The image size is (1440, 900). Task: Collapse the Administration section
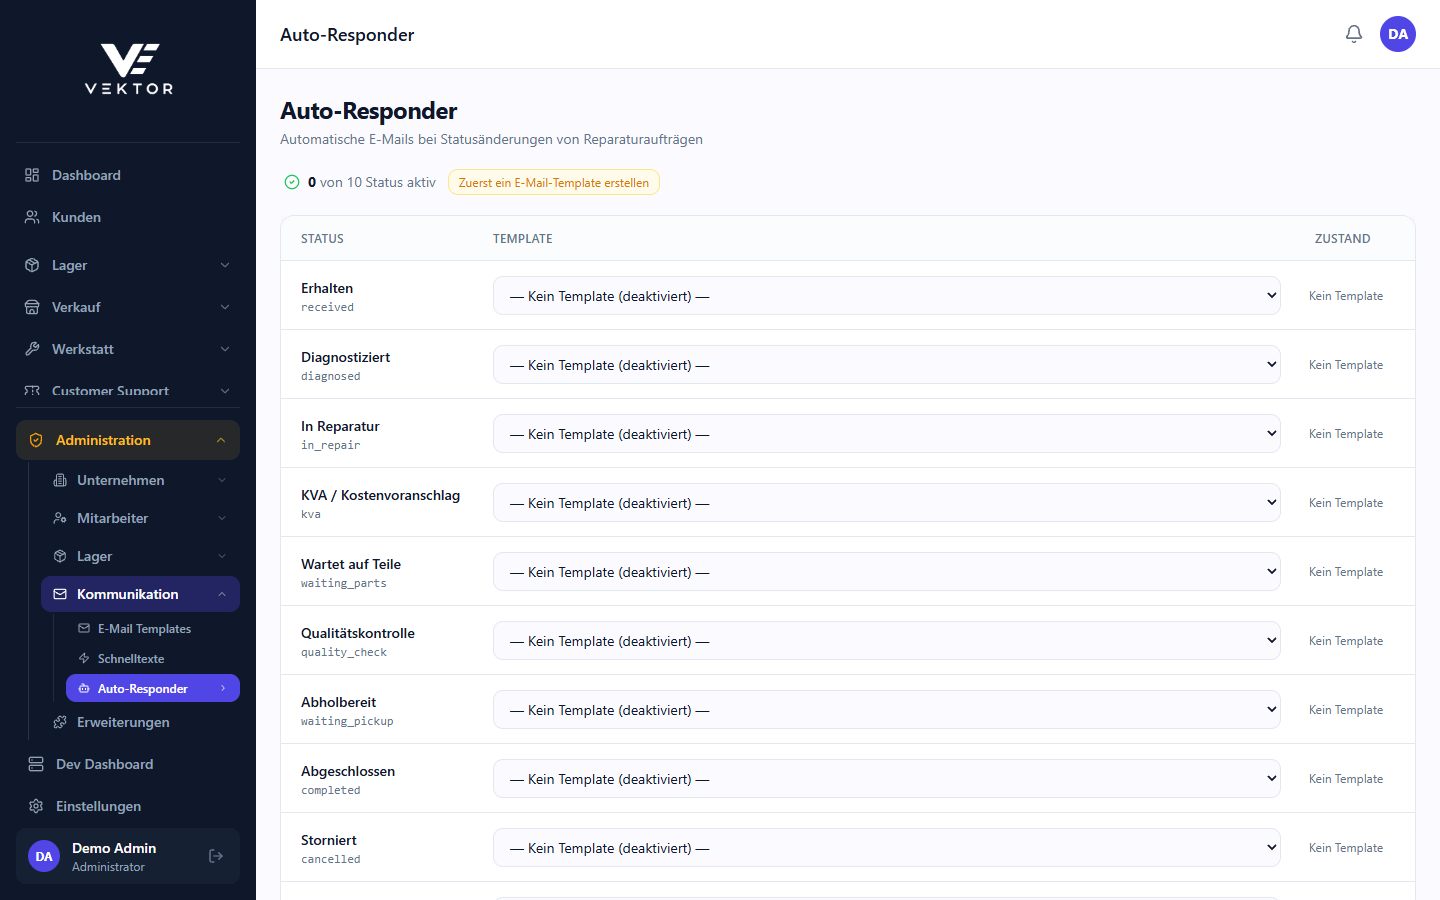(x=128, y=440)
